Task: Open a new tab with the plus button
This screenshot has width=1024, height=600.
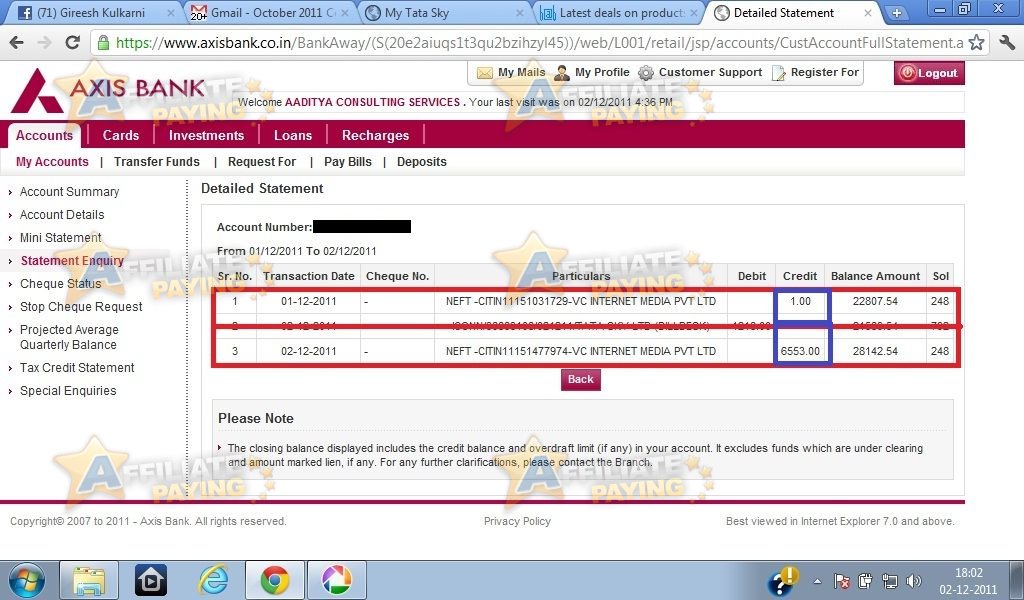Action: point(897,12)
